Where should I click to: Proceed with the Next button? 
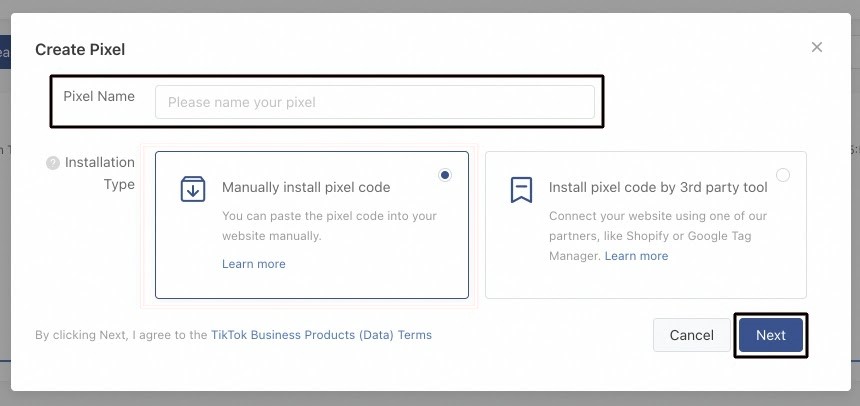tap(771, 335)
